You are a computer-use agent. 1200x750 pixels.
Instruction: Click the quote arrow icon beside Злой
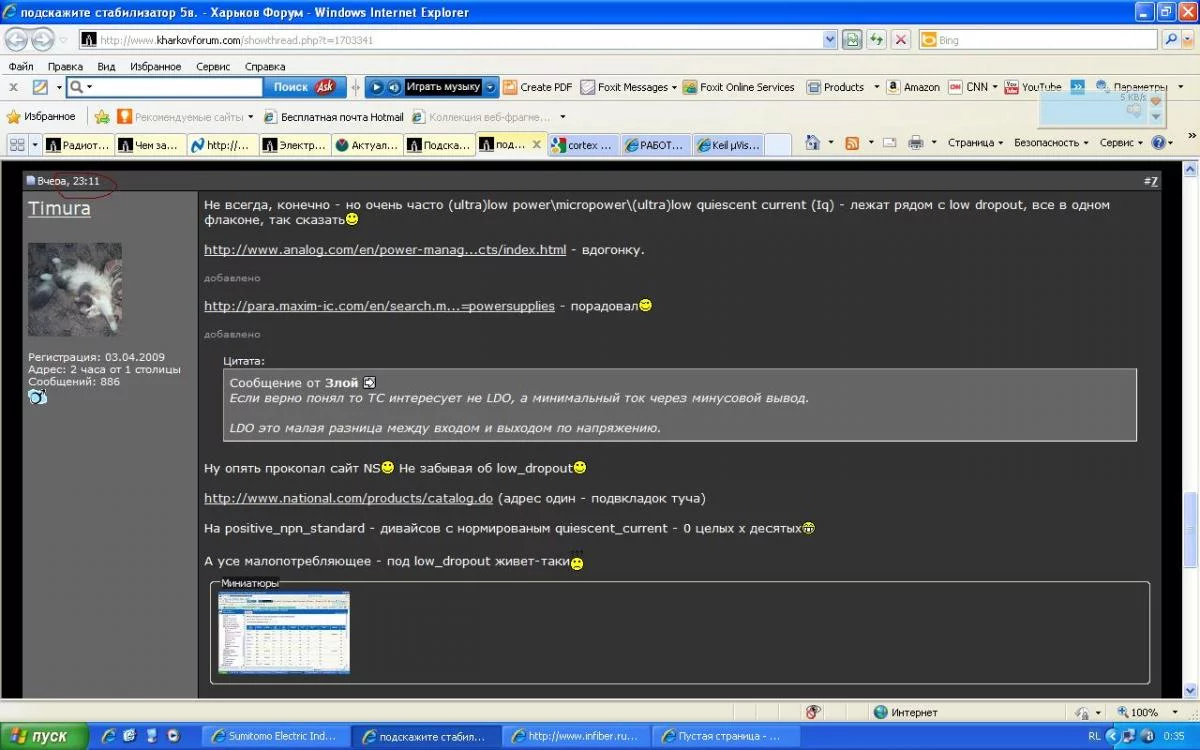[369, 383]
